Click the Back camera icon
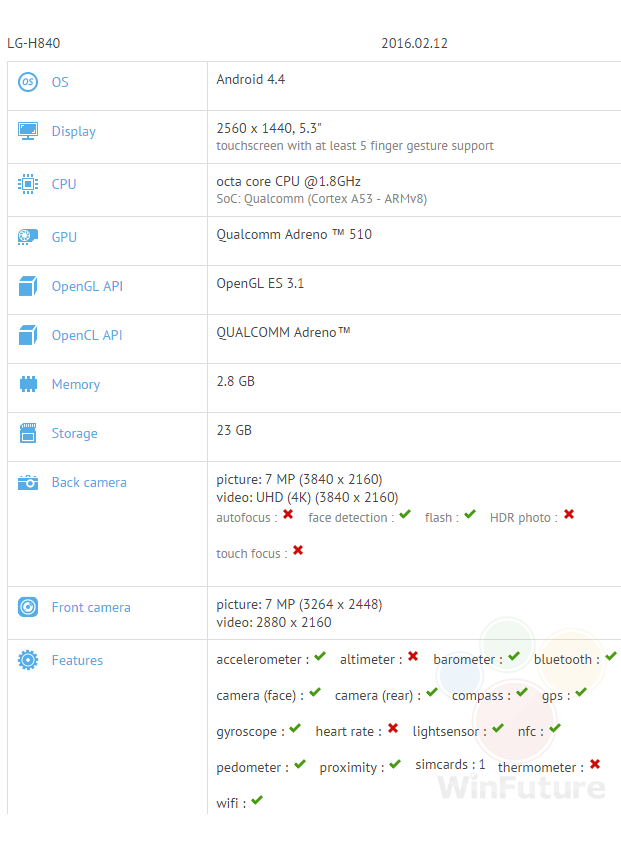This screenshot has height=847, width=621. (28, 482)
